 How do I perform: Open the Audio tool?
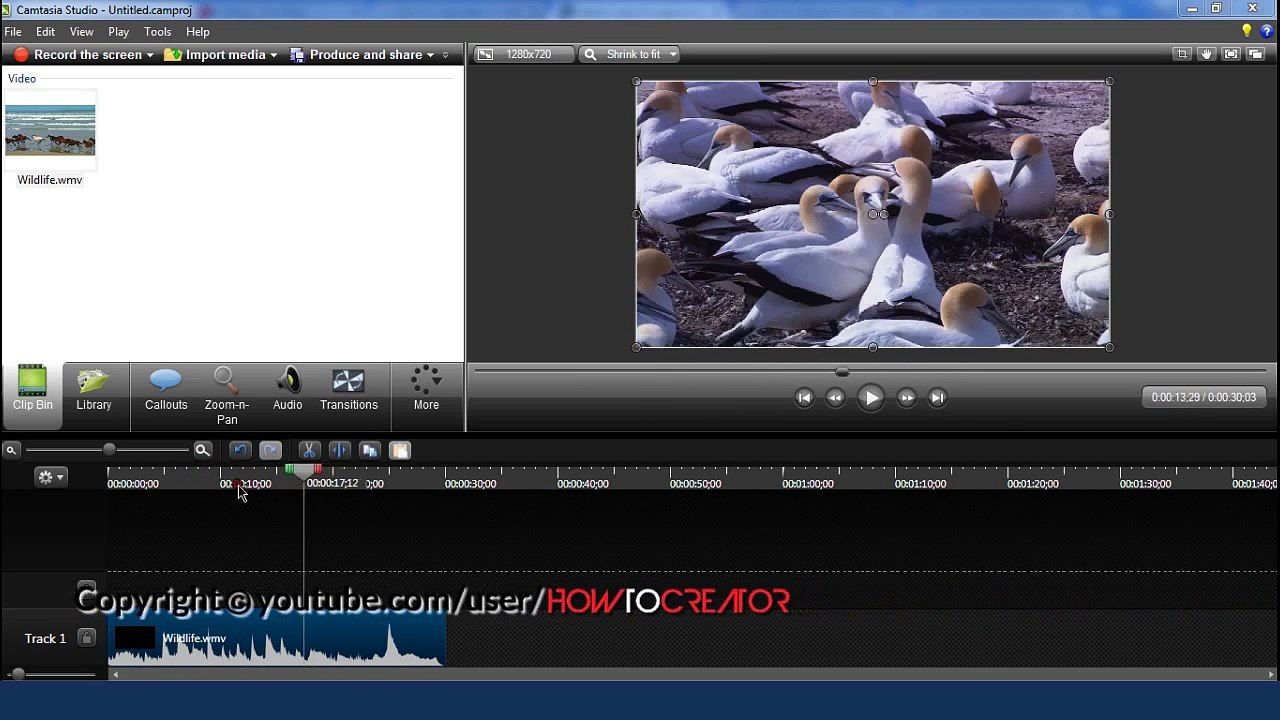[x=287, y=390]
